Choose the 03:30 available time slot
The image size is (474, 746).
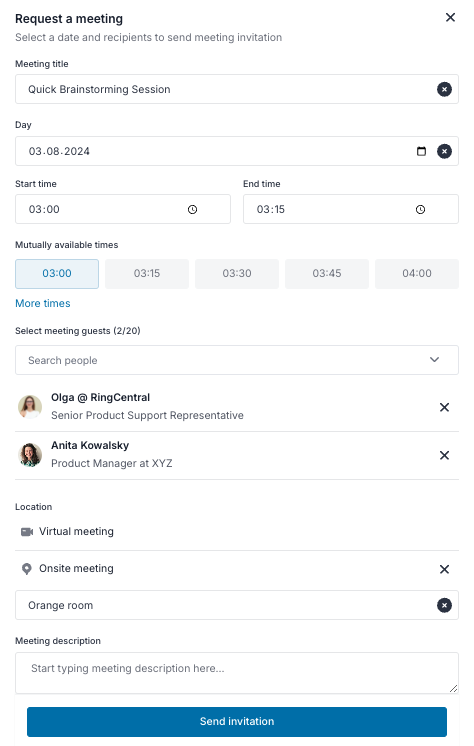237,274
